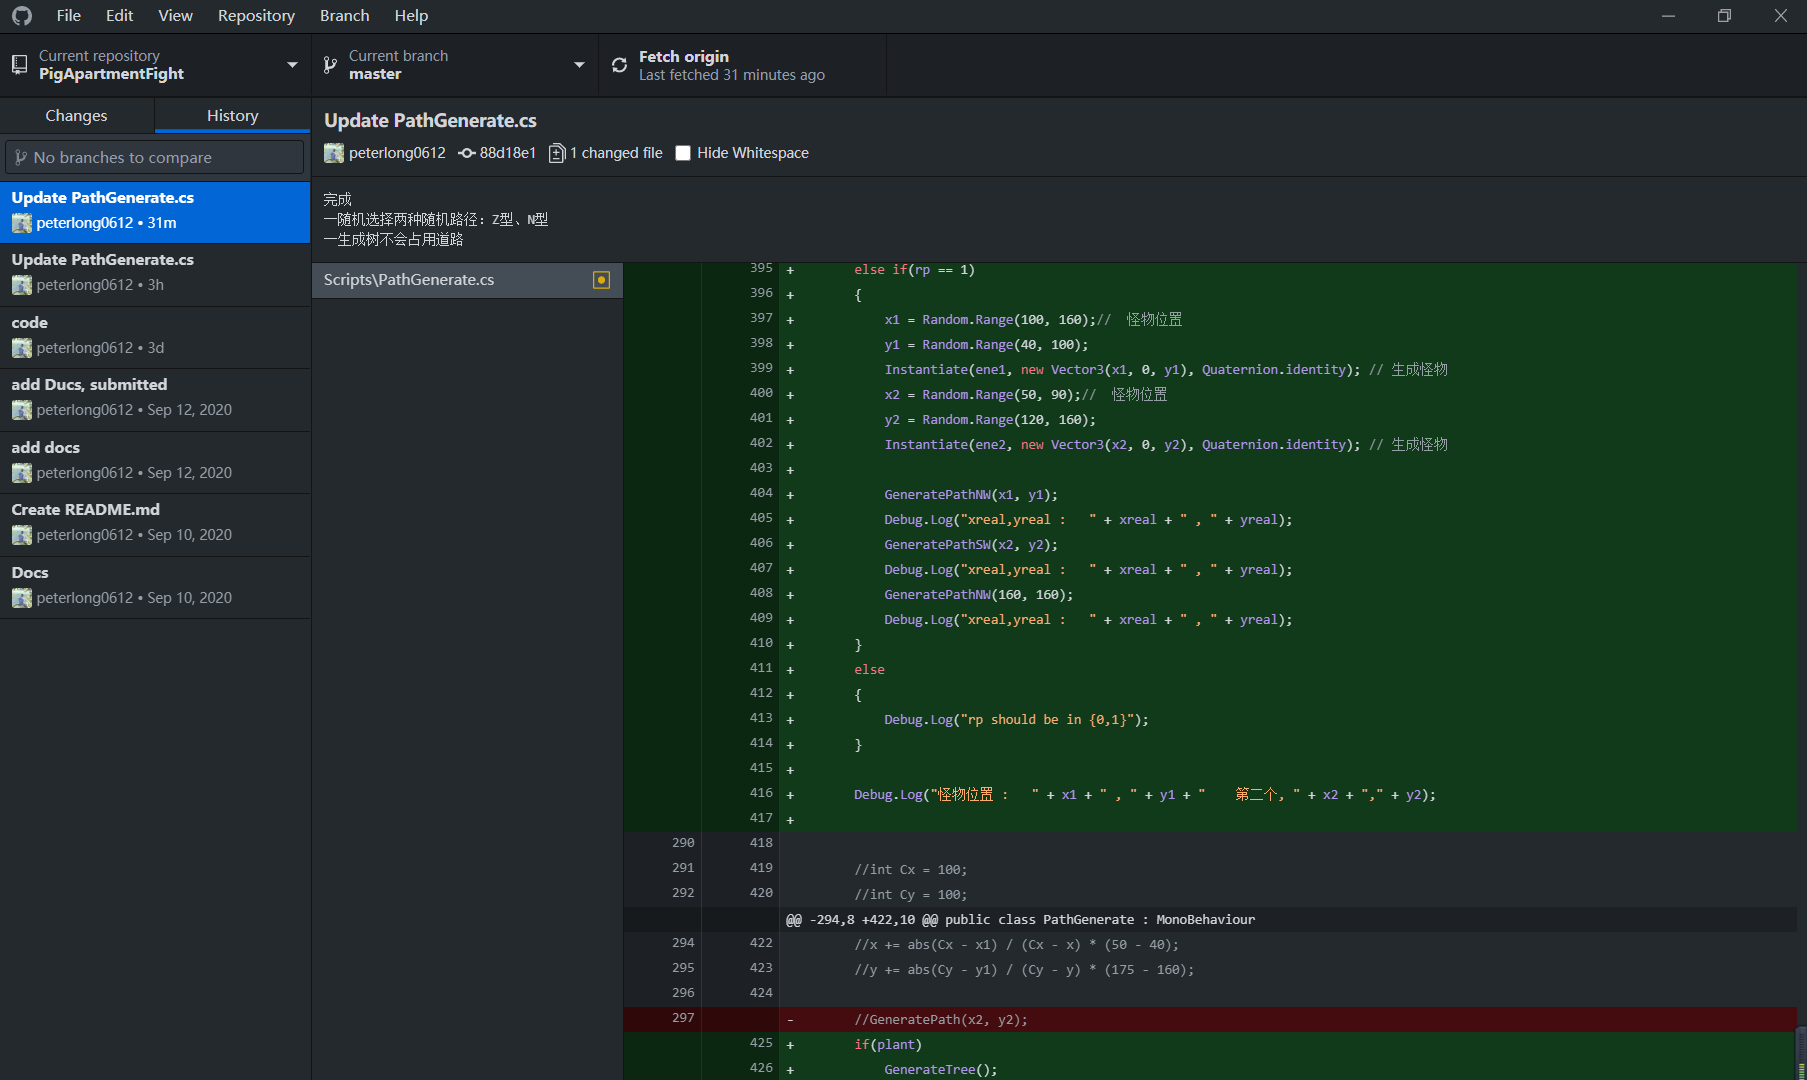The image size is (1807, 1080).
Task: Toggle the Hide Whitespace checkbox
Action: [683, 153]
